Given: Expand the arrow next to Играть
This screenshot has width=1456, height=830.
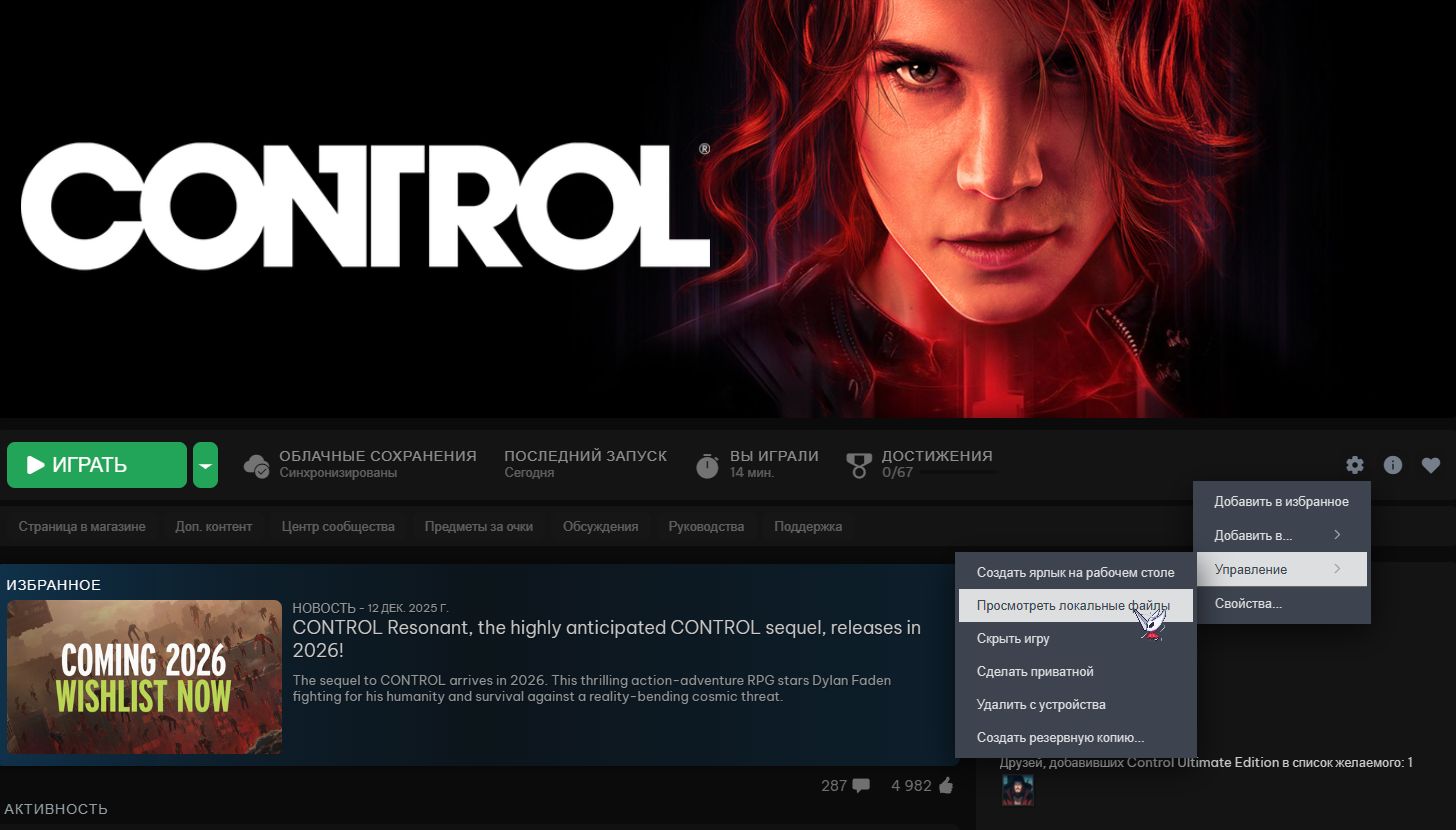Looking at the screenshot, I should point(205,465).
